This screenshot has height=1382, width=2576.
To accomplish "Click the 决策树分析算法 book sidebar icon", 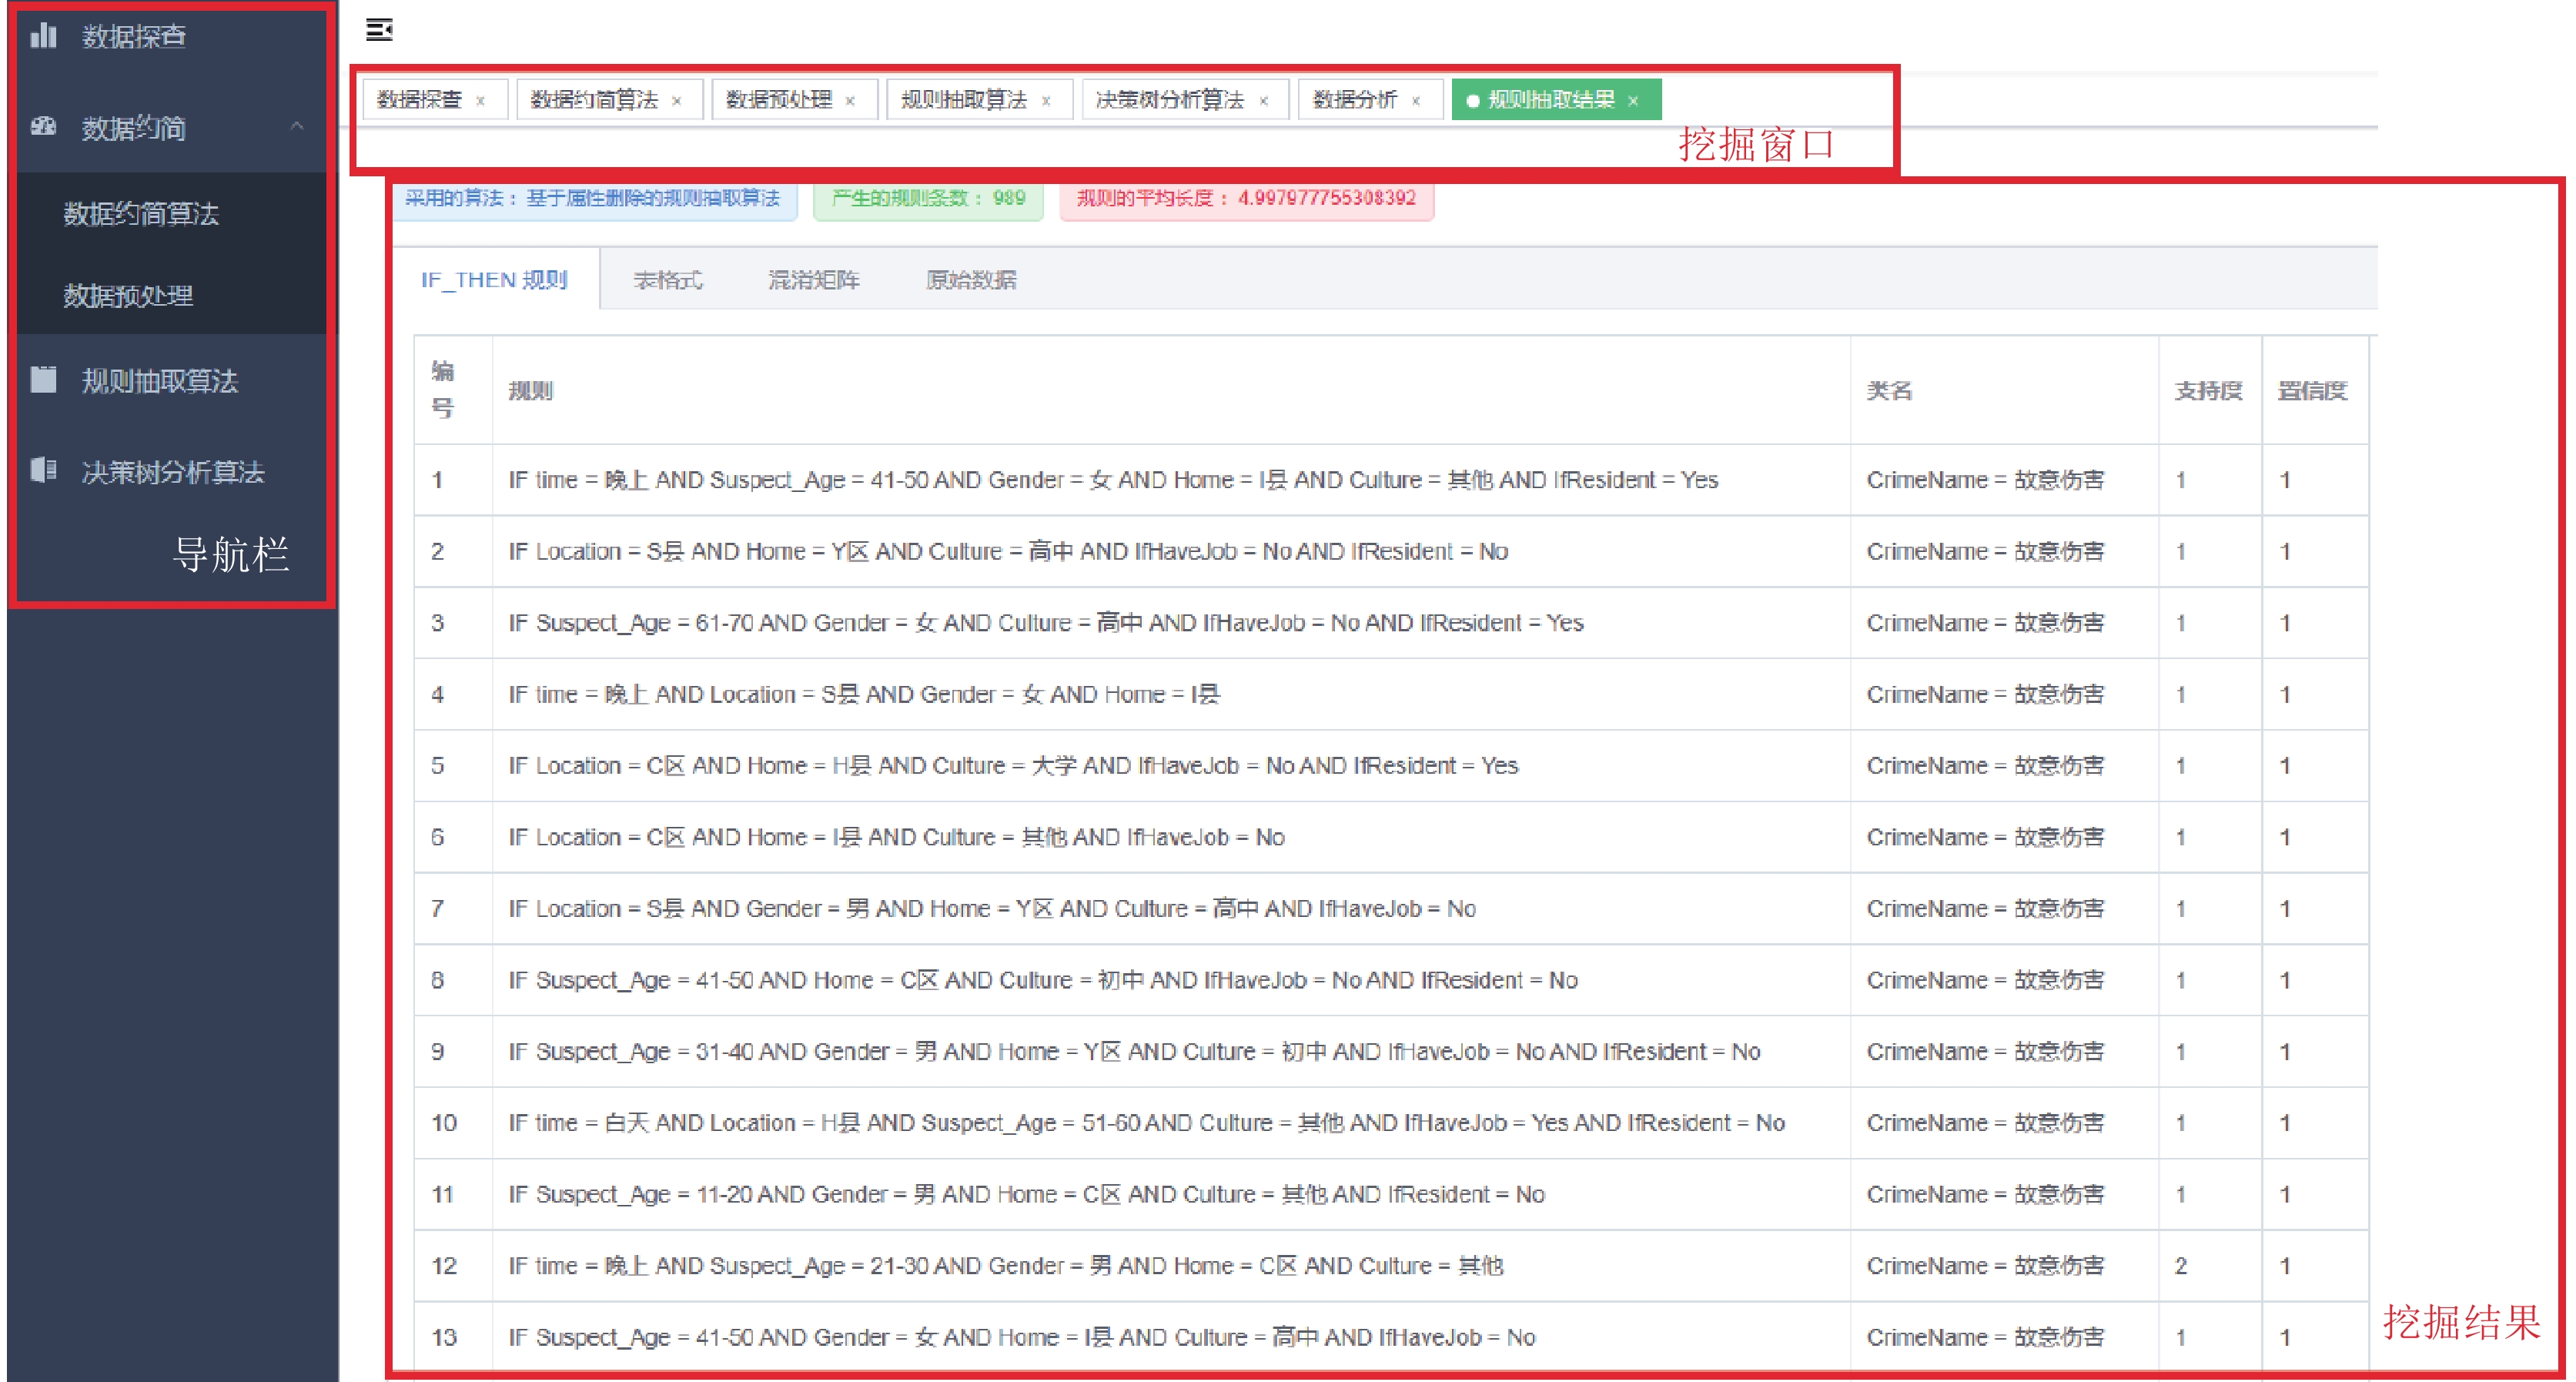I will tap(43, 470).
